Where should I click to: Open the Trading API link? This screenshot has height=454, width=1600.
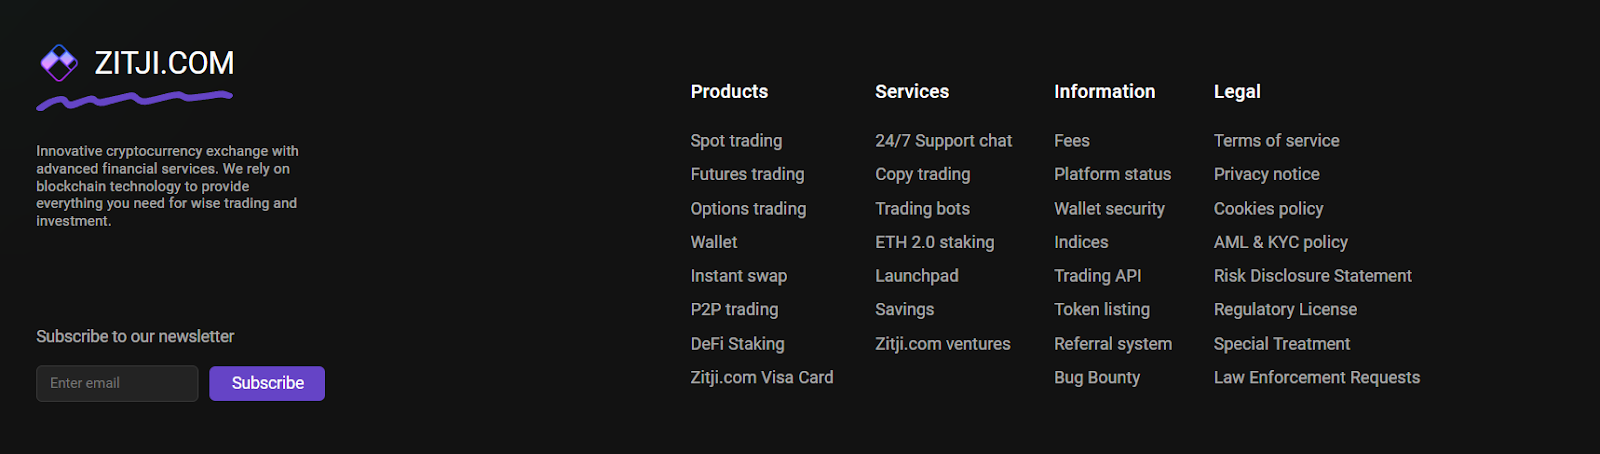pyautogui.click(x=1097, y=276)
